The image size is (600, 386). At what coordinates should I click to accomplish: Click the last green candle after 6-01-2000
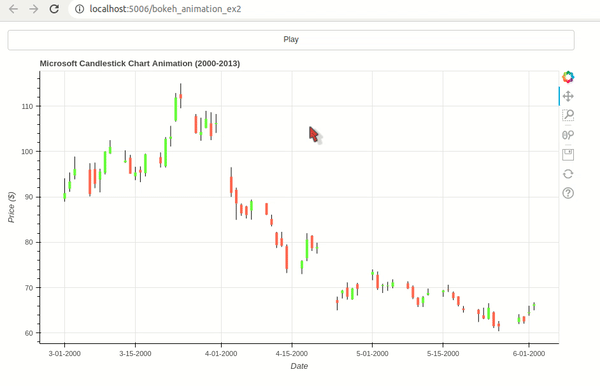coord(534,306)
